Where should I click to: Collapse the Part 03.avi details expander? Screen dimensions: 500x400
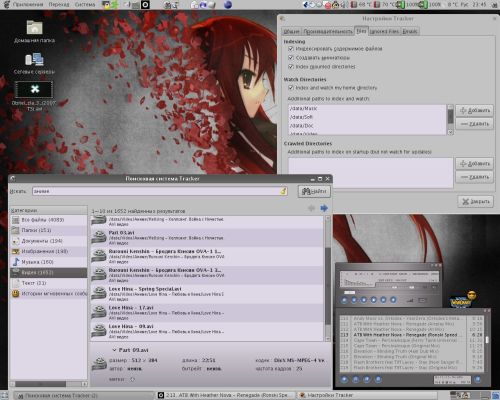click(114, 350)
